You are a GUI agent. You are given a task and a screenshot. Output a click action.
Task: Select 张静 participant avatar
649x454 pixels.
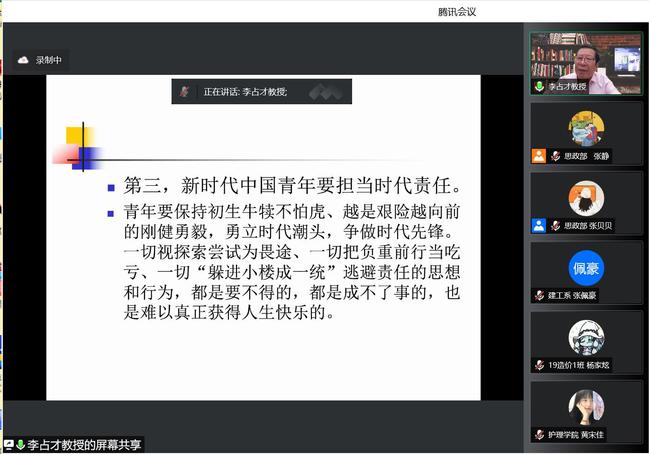[x=586, y=128]
